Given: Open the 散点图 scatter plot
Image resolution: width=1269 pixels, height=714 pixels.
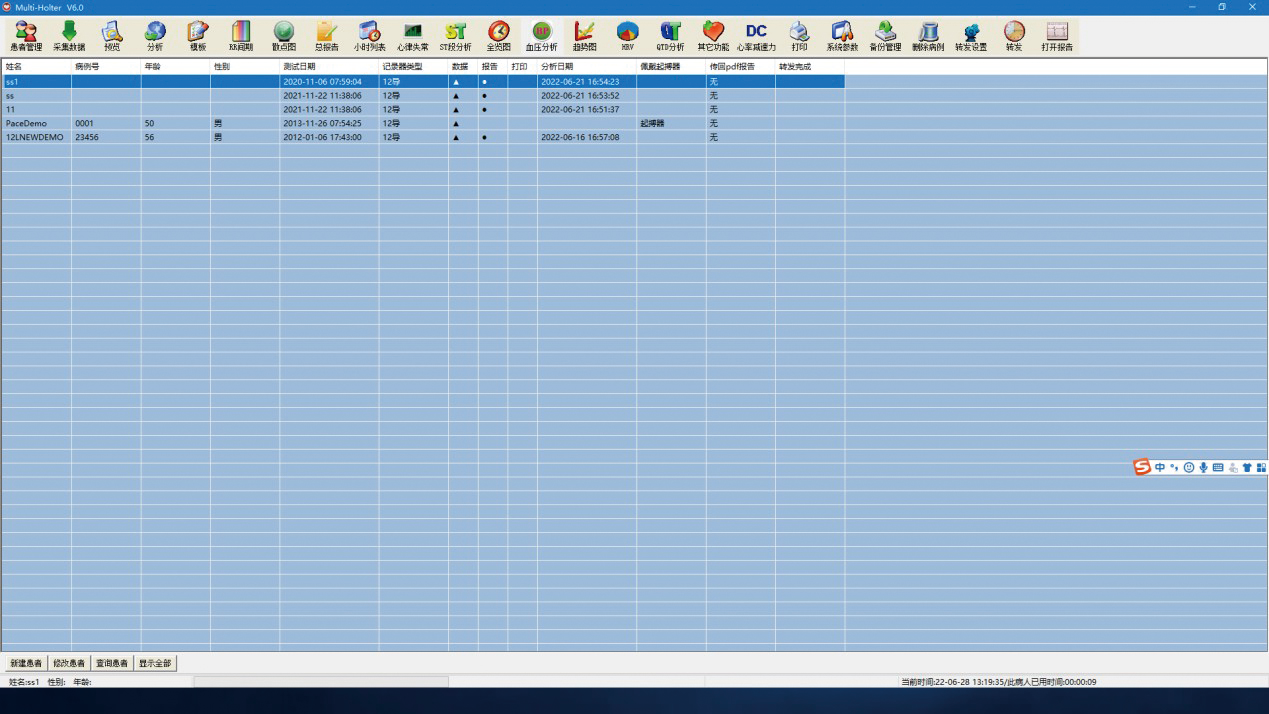Looking at the screenshot, I should coord(284,36).
